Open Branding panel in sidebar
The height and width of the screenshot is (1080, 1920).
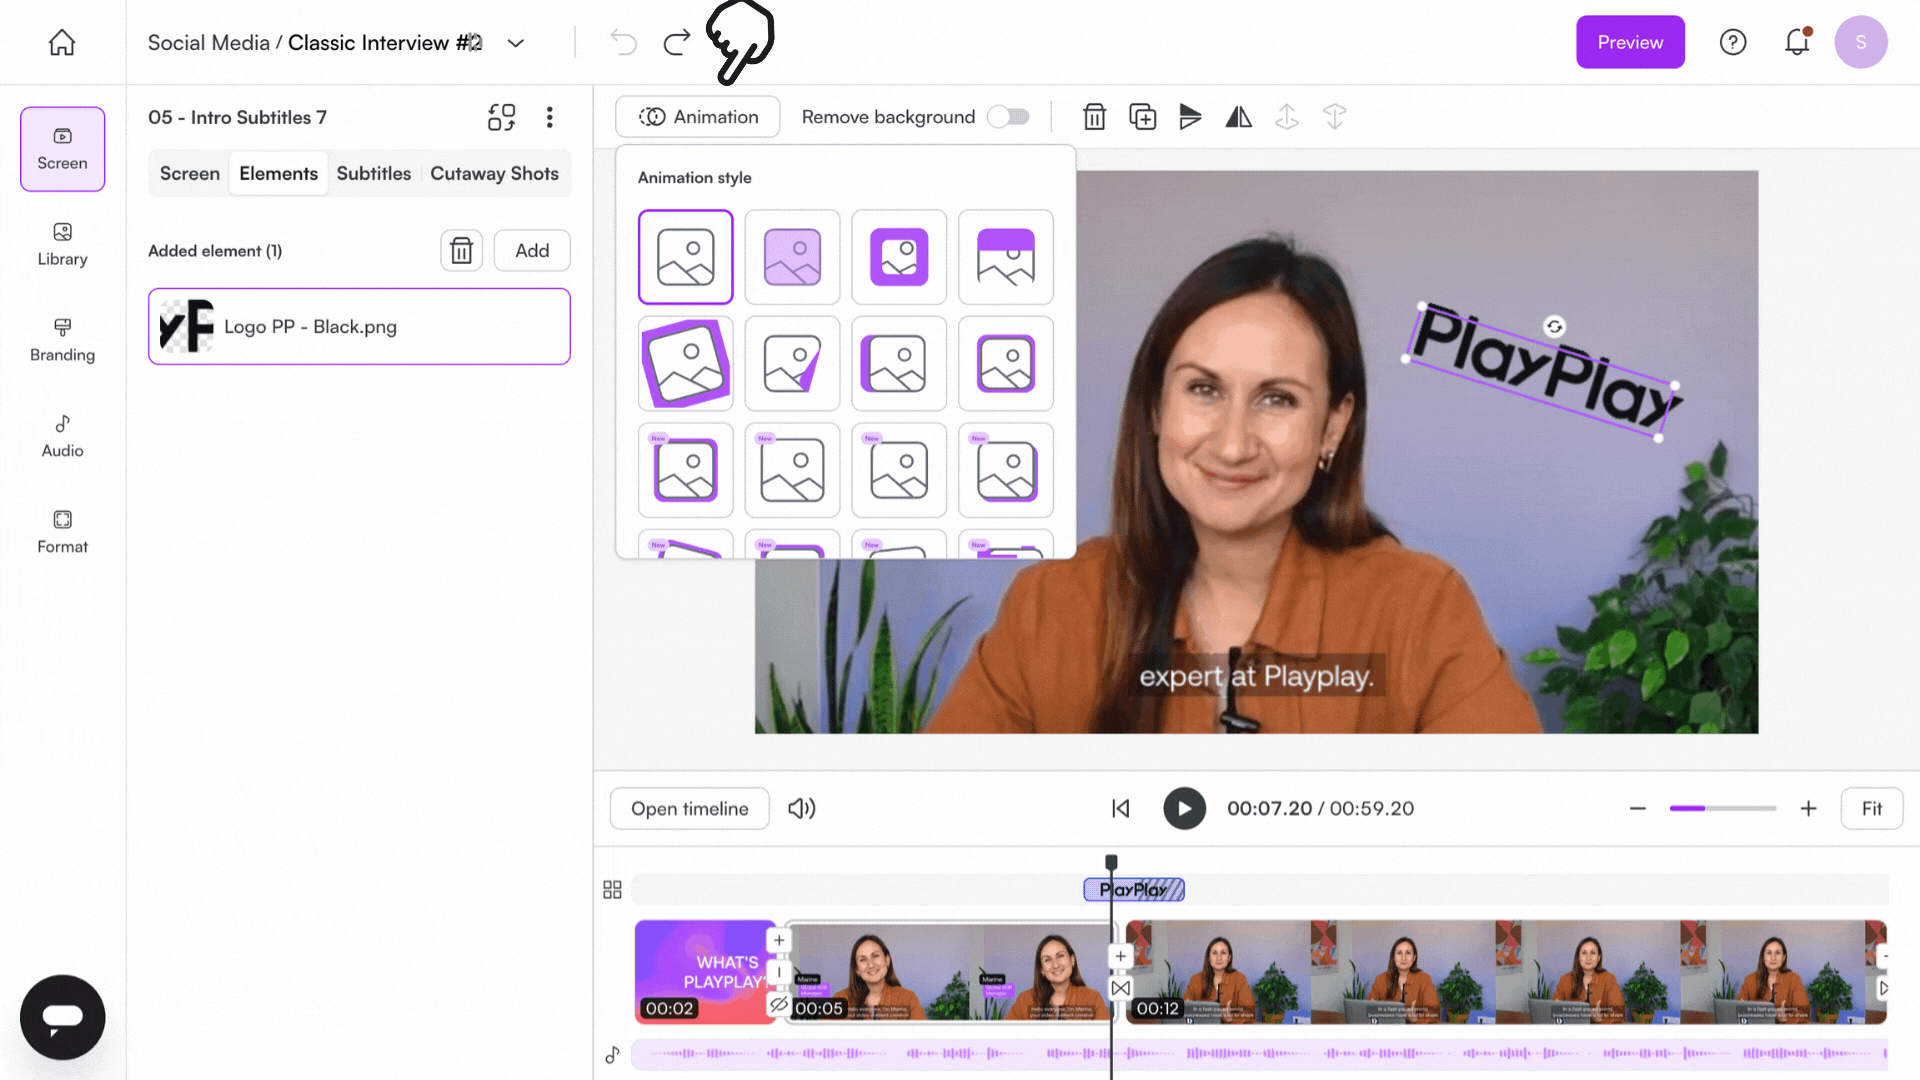(62, 340)
